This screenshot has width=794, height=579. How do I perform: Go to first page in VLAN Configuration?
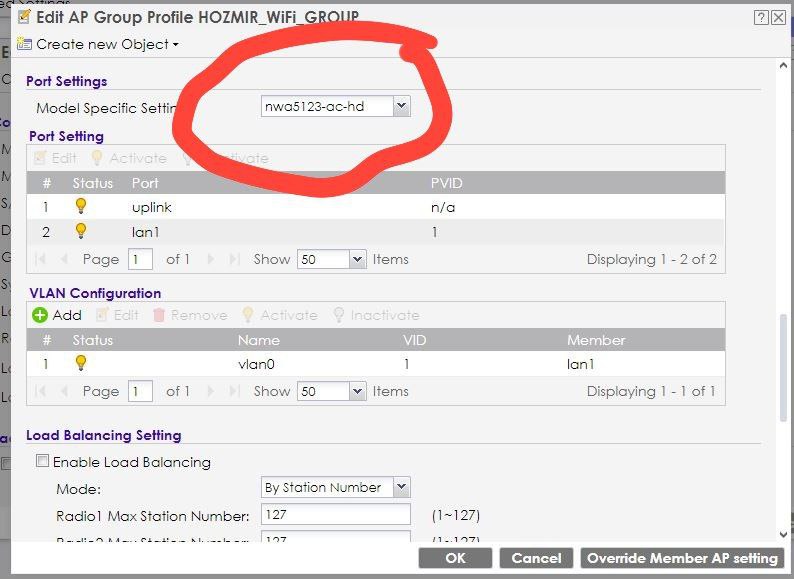click(x=41, y=392)
